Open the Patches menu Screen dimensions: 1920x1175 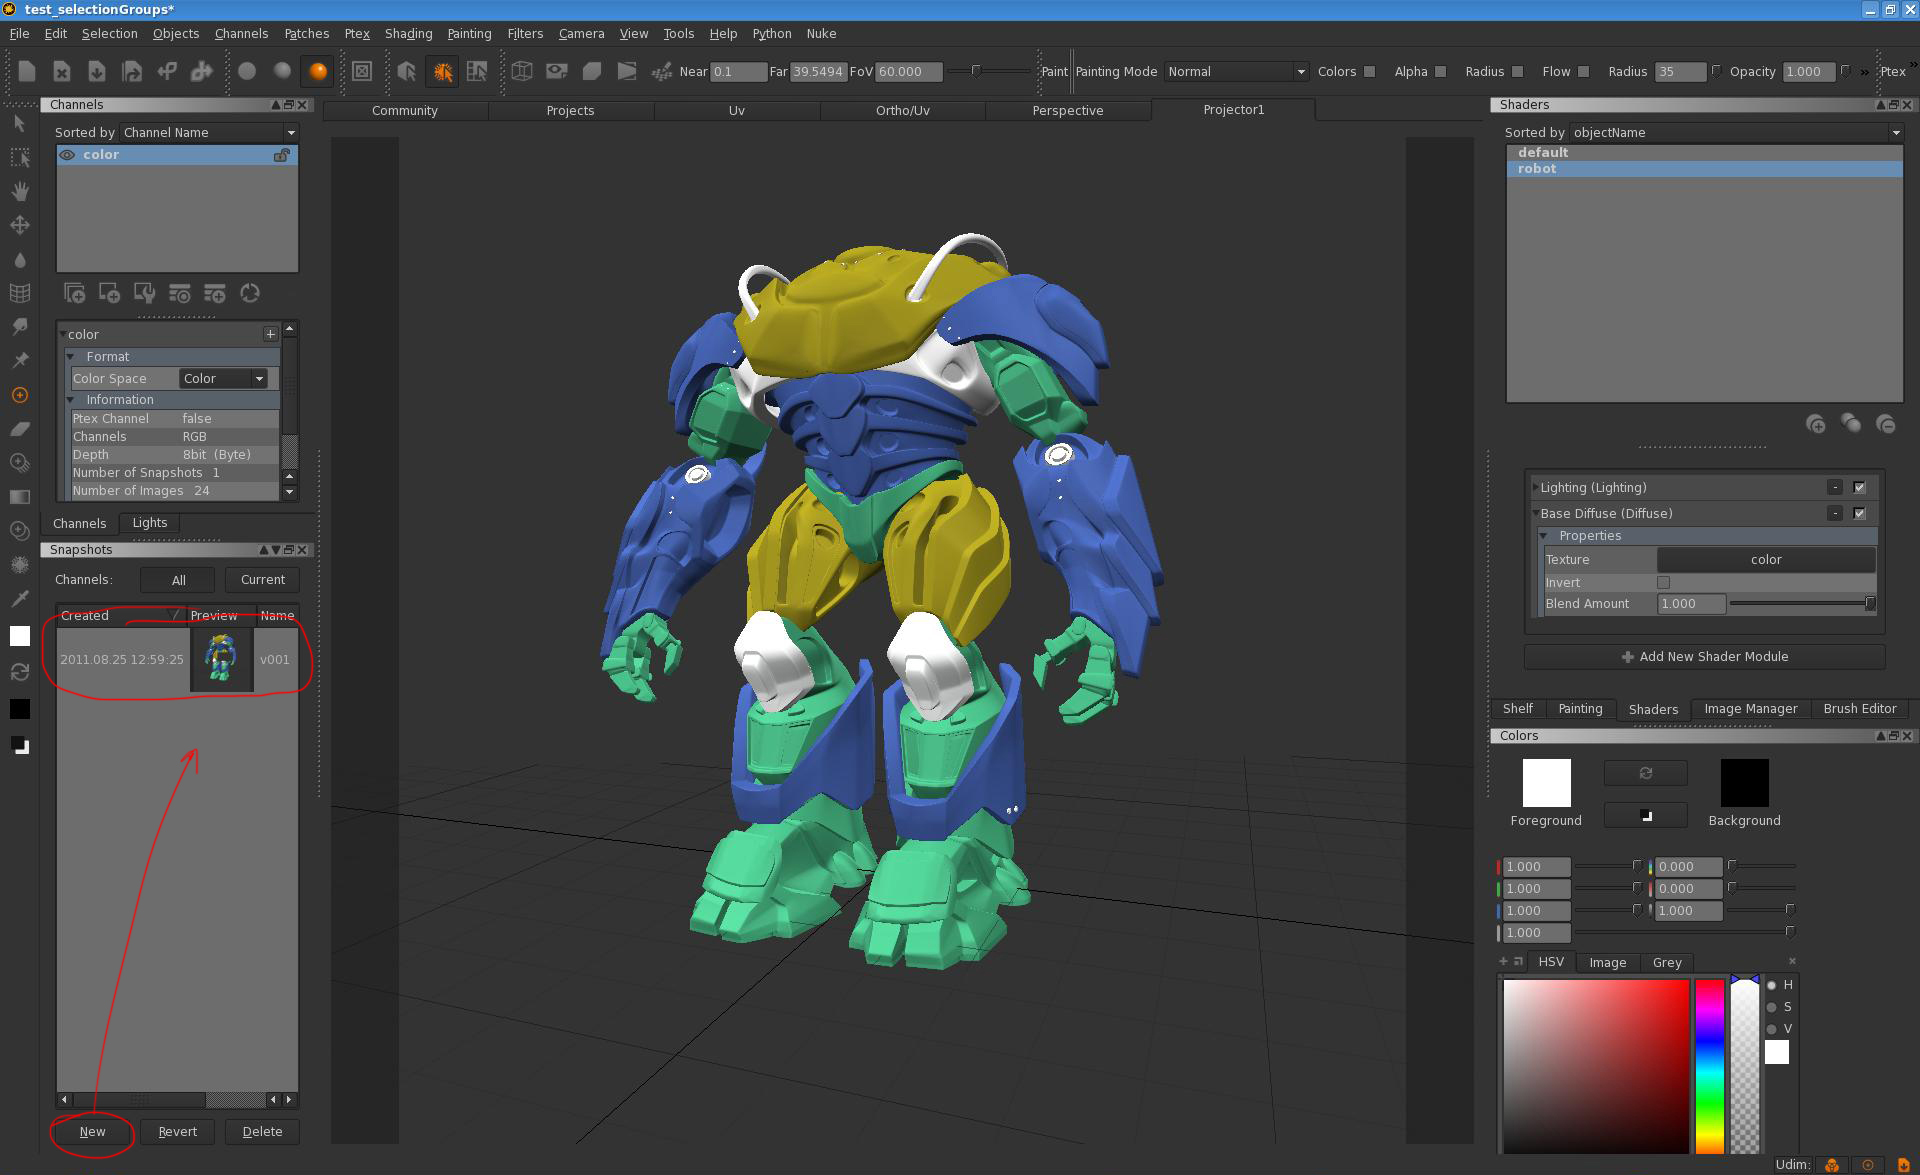(x=306, y=33)
